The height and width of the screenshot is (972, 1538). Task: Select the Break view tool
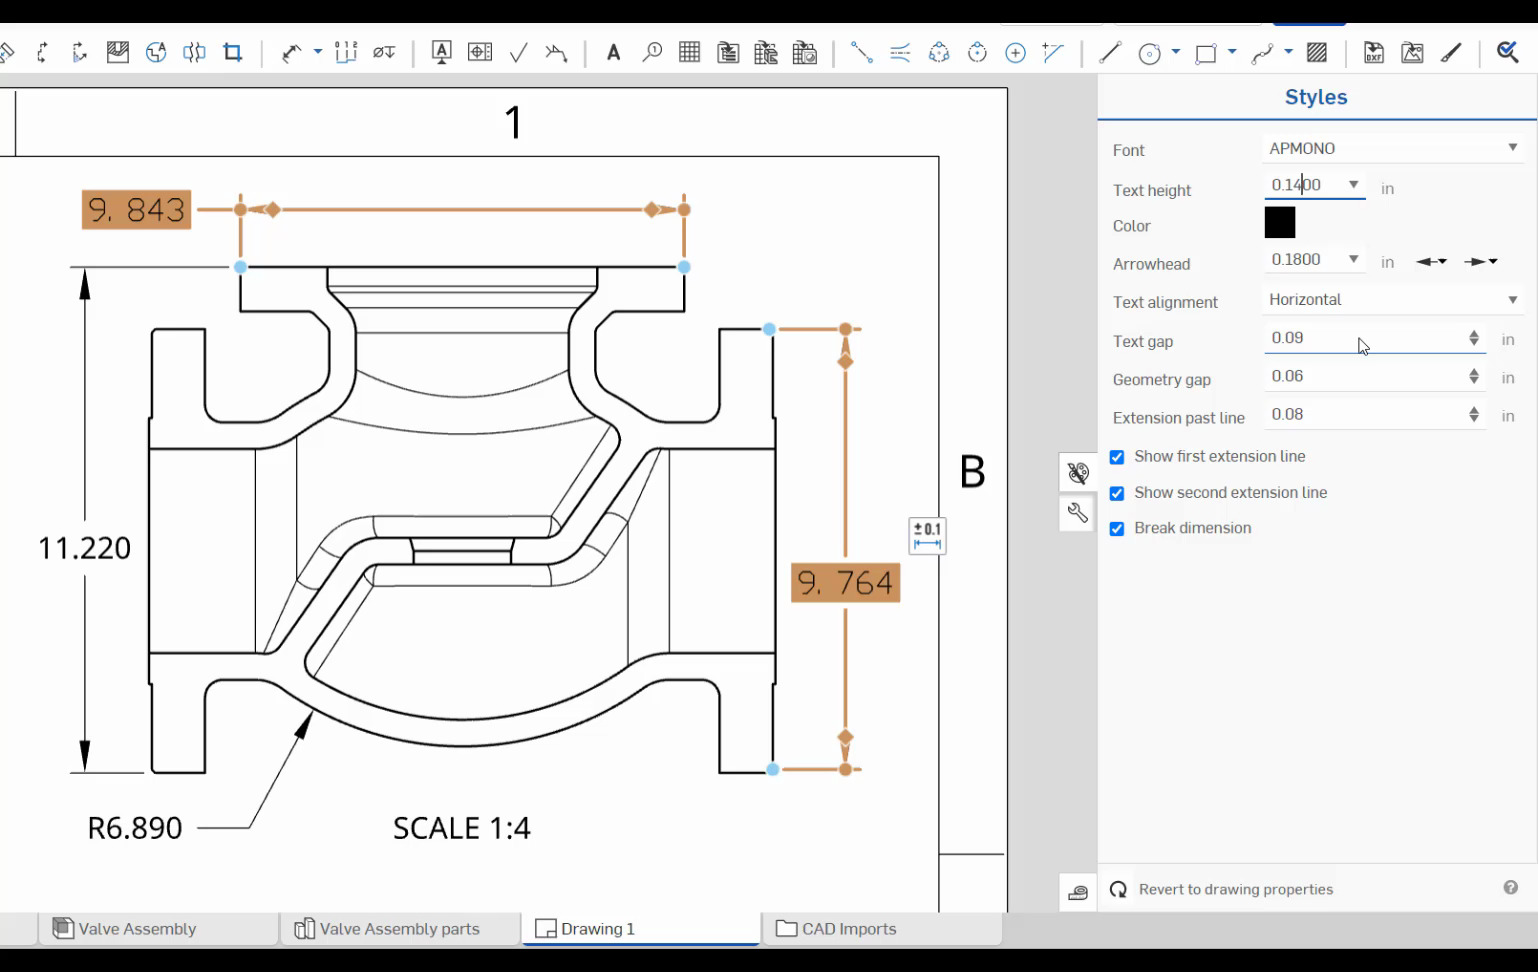click(x=194, y=53)
